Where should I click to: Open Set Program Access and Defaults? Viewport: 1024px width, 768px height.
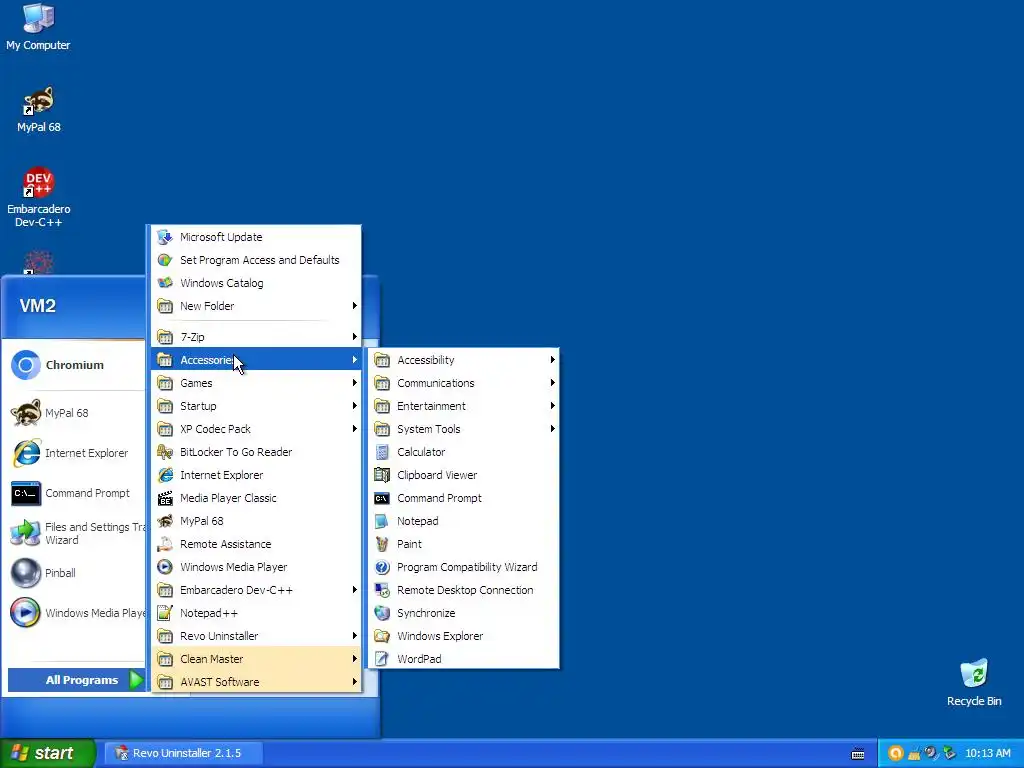coord(257,260)
